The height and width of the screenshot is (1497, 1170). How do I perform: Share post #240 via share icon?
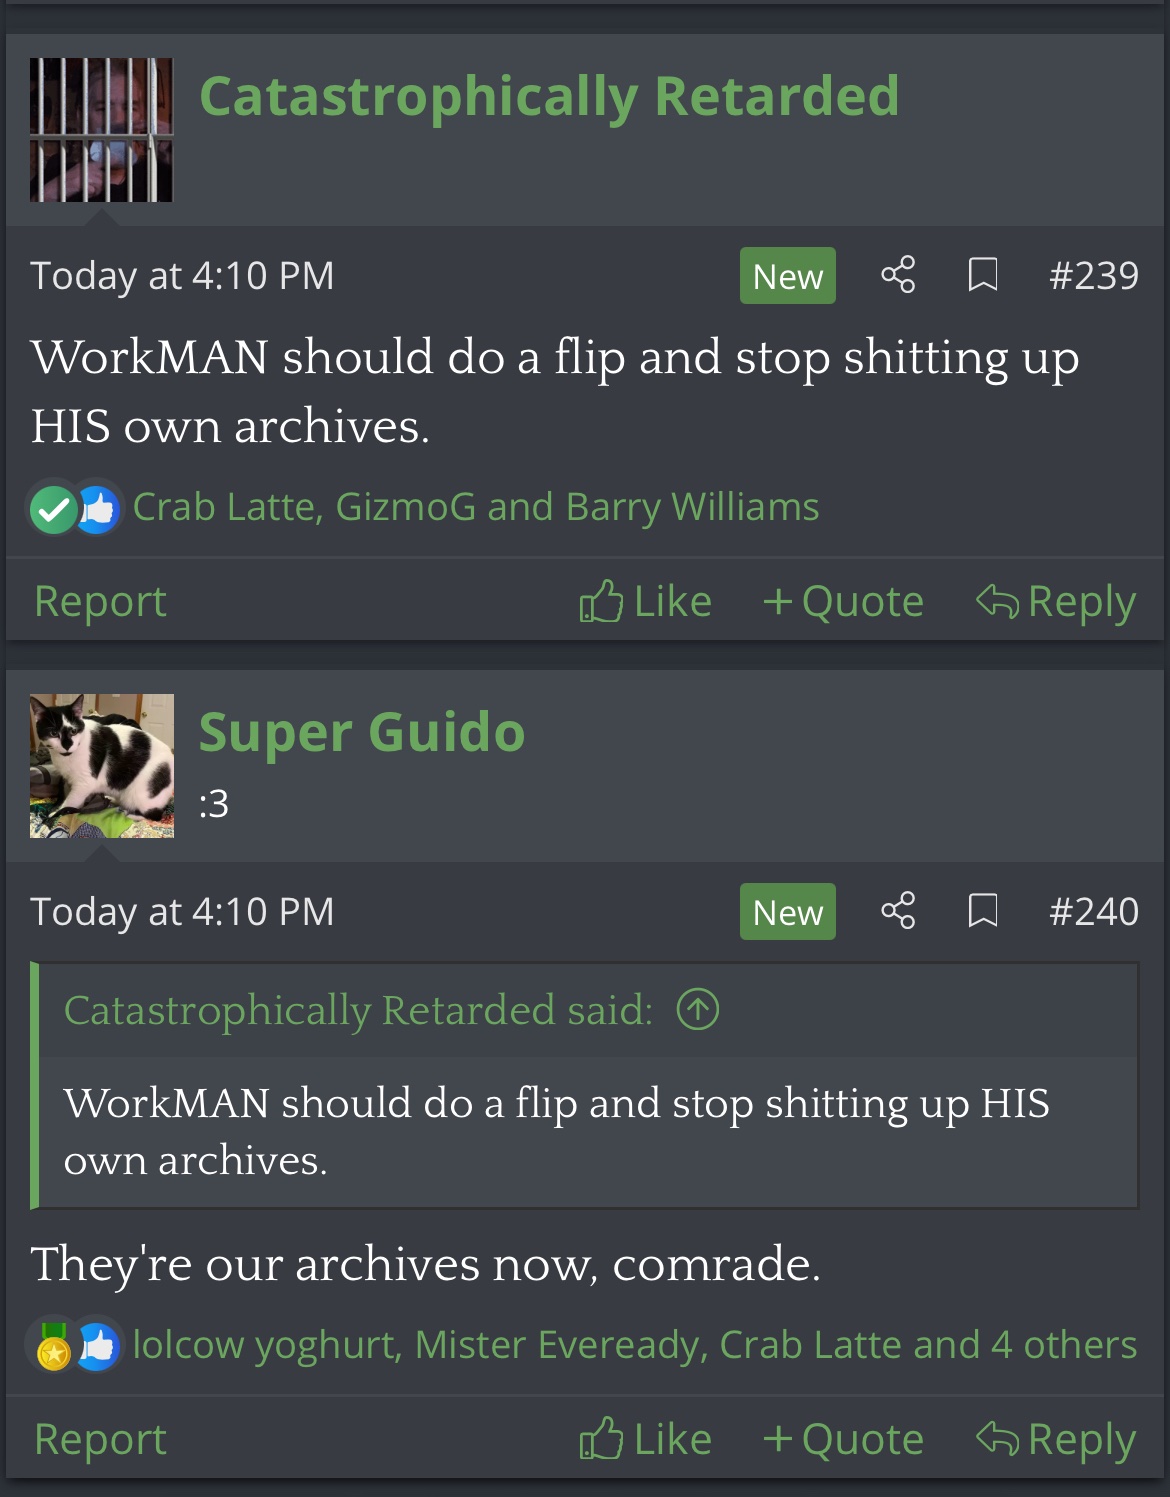tap(898, 911)
